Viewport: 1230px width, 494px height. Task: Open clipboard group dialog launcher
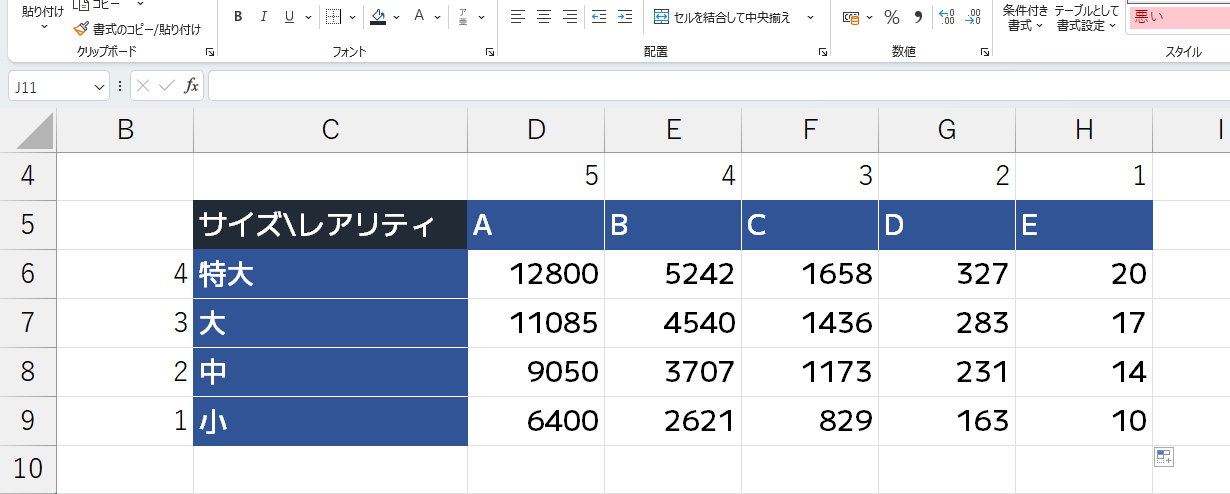click(209, 52)
